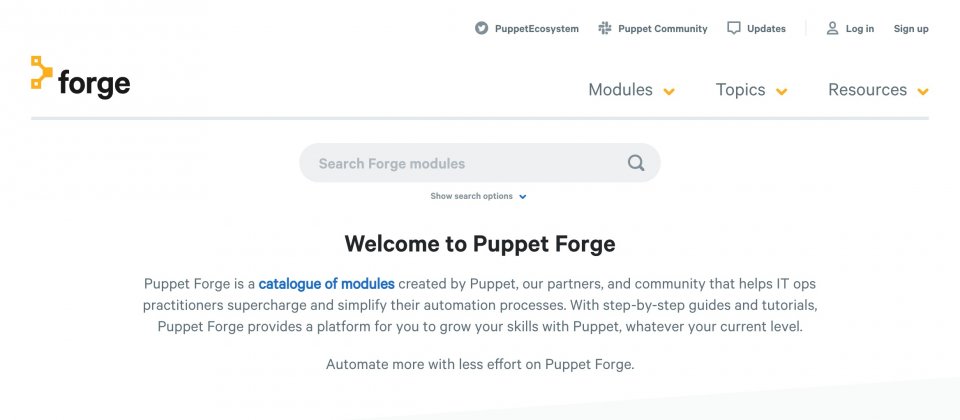Click the Show search options chevron
Viewport: 960px width, 420px height.
522,197
